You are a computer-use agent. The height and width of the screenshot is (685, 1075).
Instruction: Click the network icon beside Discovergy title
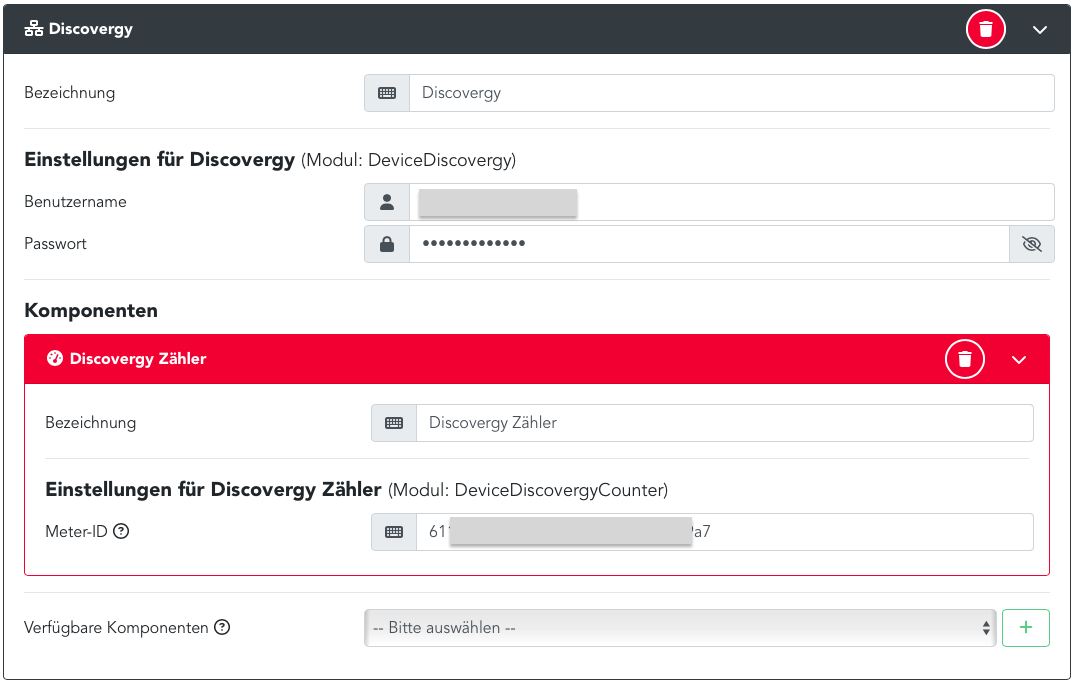[34, 29]
